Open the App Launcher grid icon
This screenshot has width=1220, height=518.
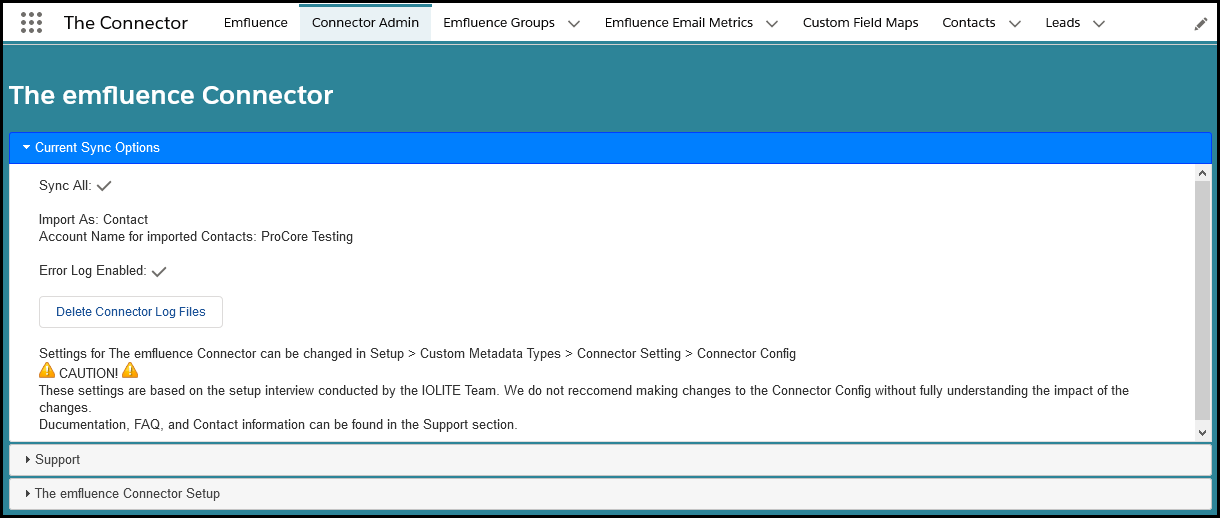[31, 22]
